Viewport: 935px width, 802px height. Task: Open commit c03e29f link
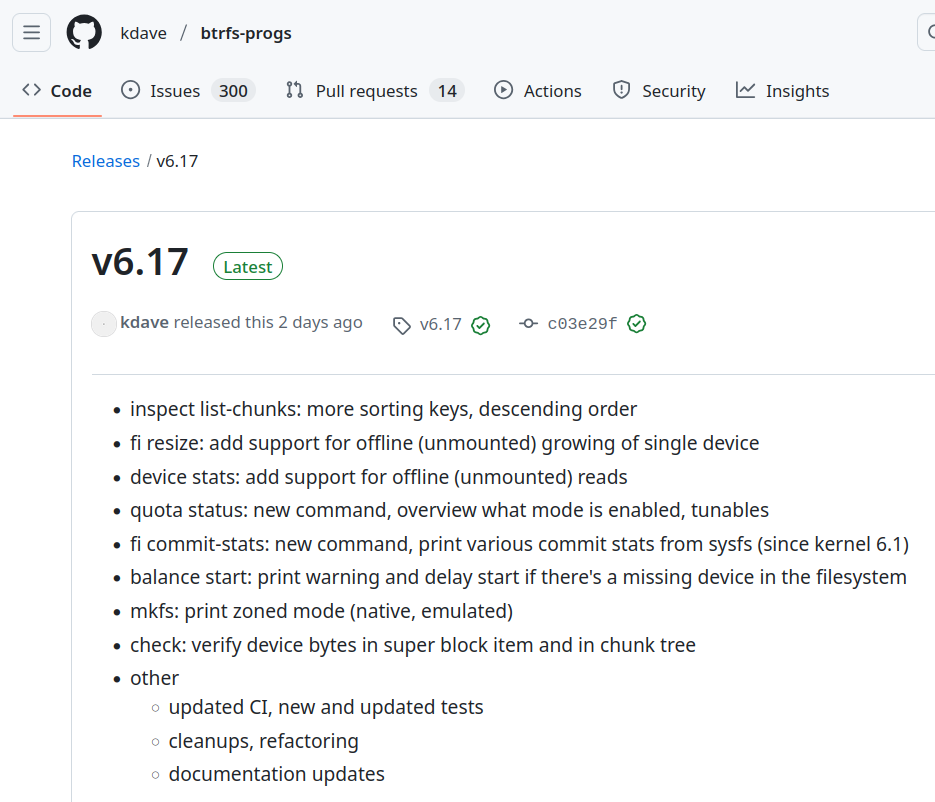click(582, 324)
